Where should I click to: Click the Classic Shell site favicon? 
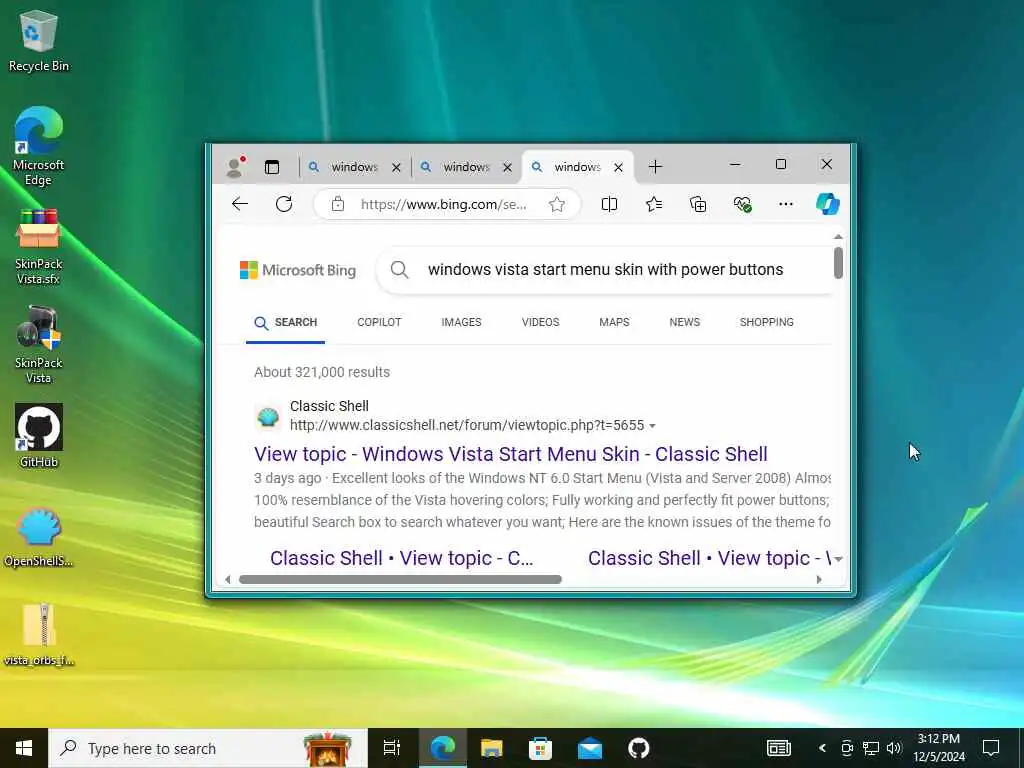pyautogui.click(x=268, y=417)
